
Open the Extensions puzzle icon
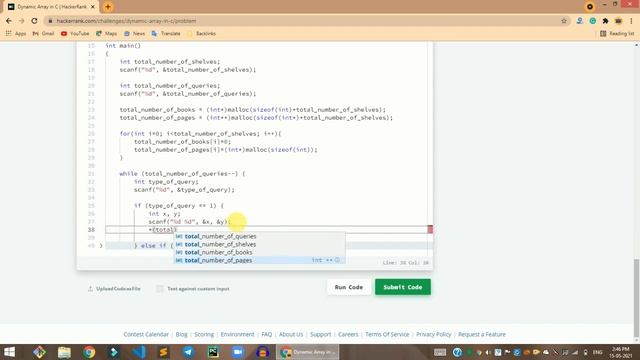(x=605, y=21)
